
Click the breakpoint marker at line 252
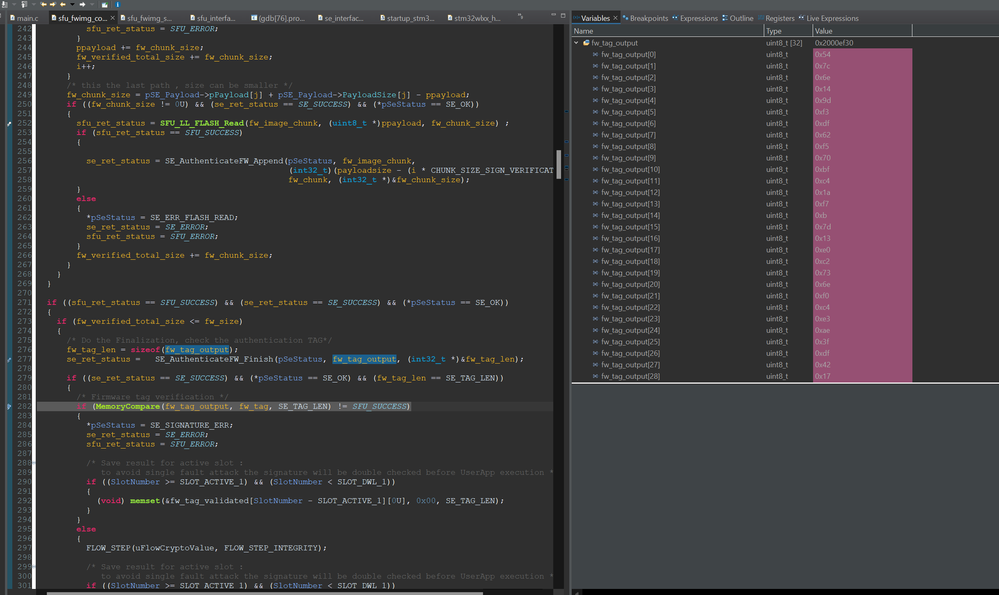[x=7, y=123]
